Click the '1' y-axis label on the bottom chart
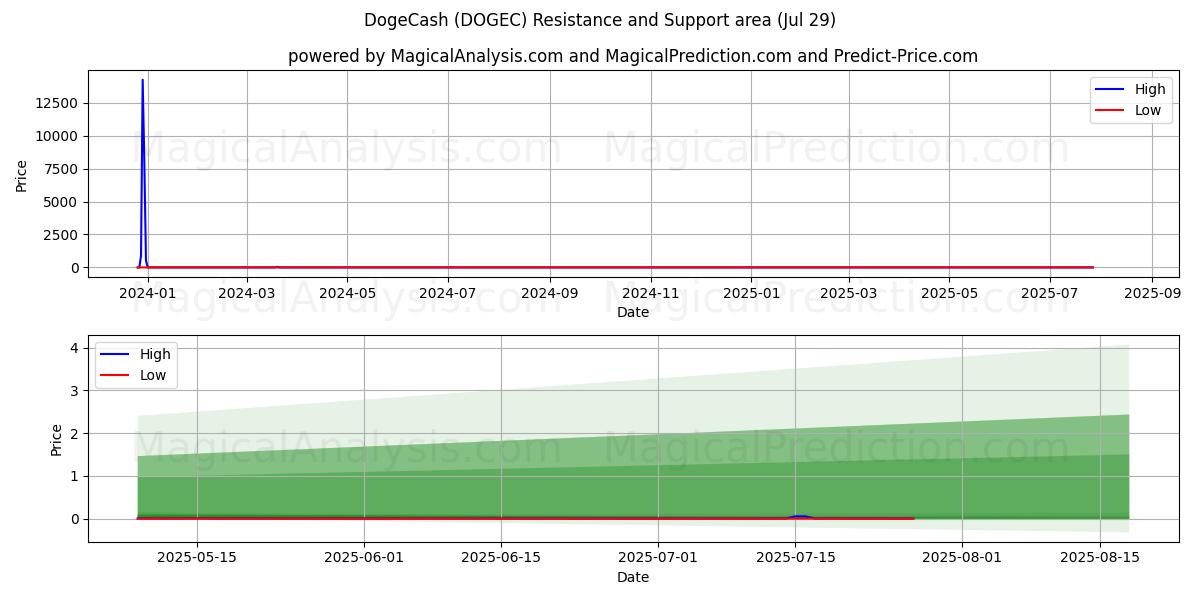 point(75,476)
